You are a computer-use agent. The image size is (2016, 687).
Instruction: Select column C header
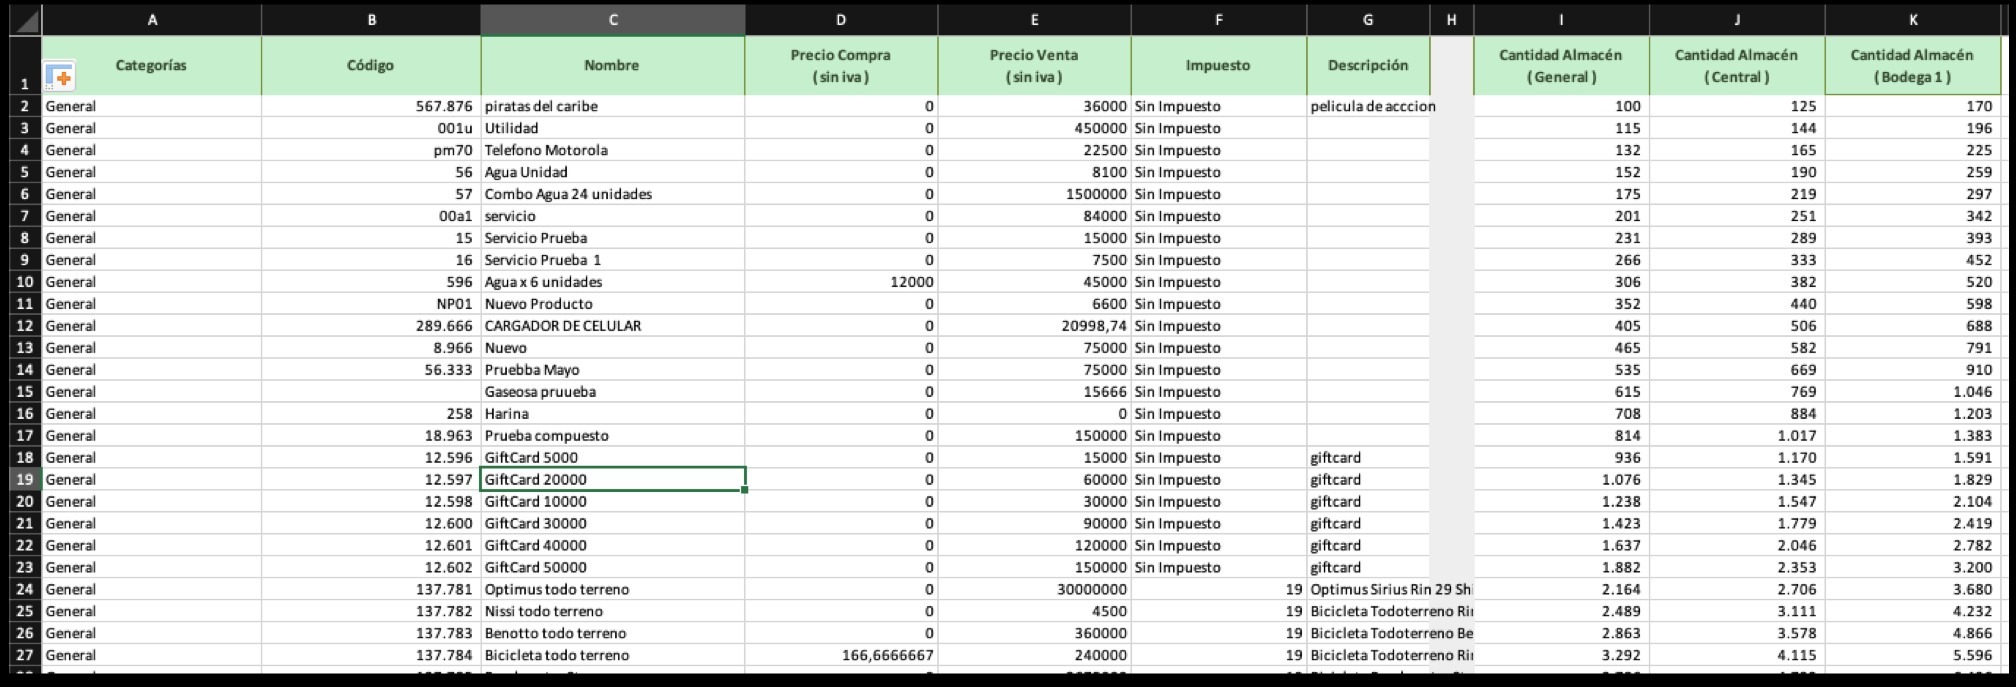612,20
